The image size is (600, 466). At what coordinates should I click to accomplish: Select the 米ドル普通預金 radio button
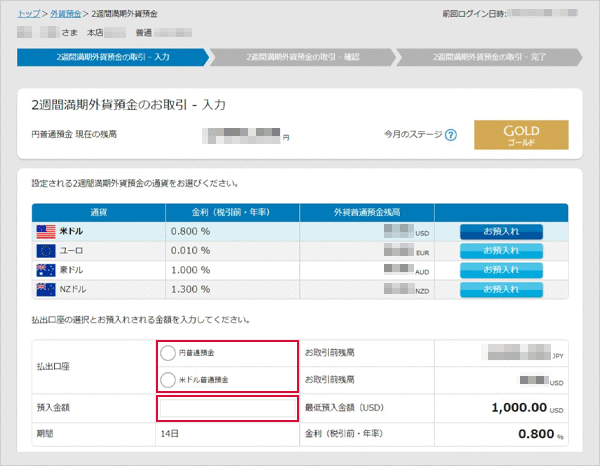(168, 380)
